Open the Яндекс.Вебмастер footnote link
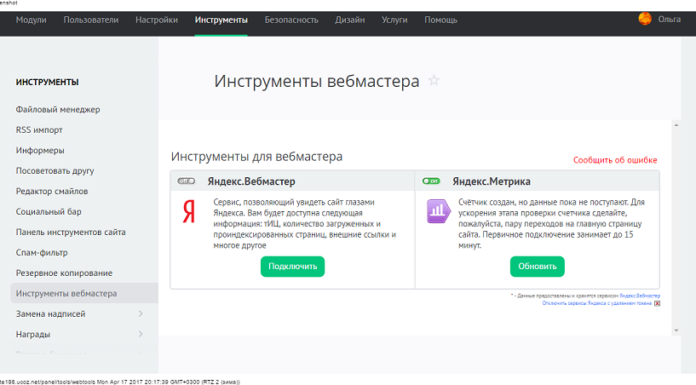696x385 pixels. 640,296
